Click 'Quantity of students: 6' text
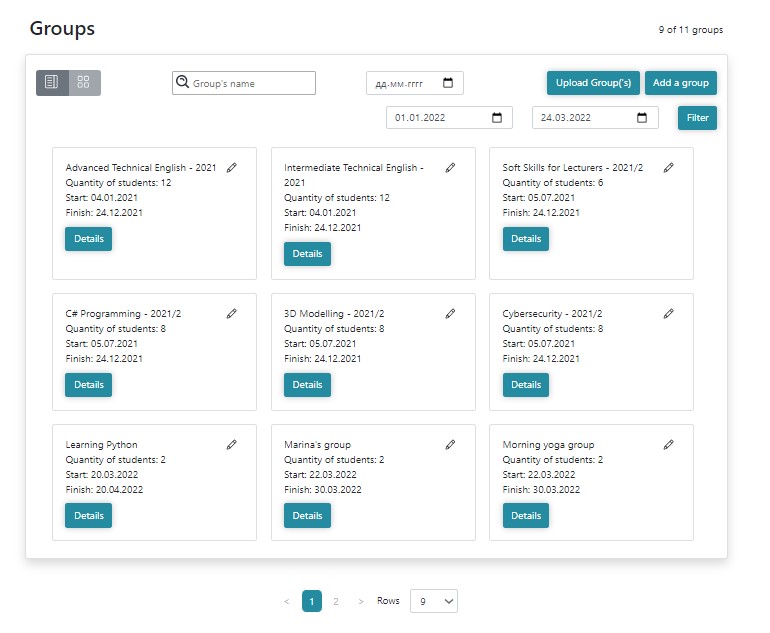This screenshot has width=770, height=633. coord(553,183)
